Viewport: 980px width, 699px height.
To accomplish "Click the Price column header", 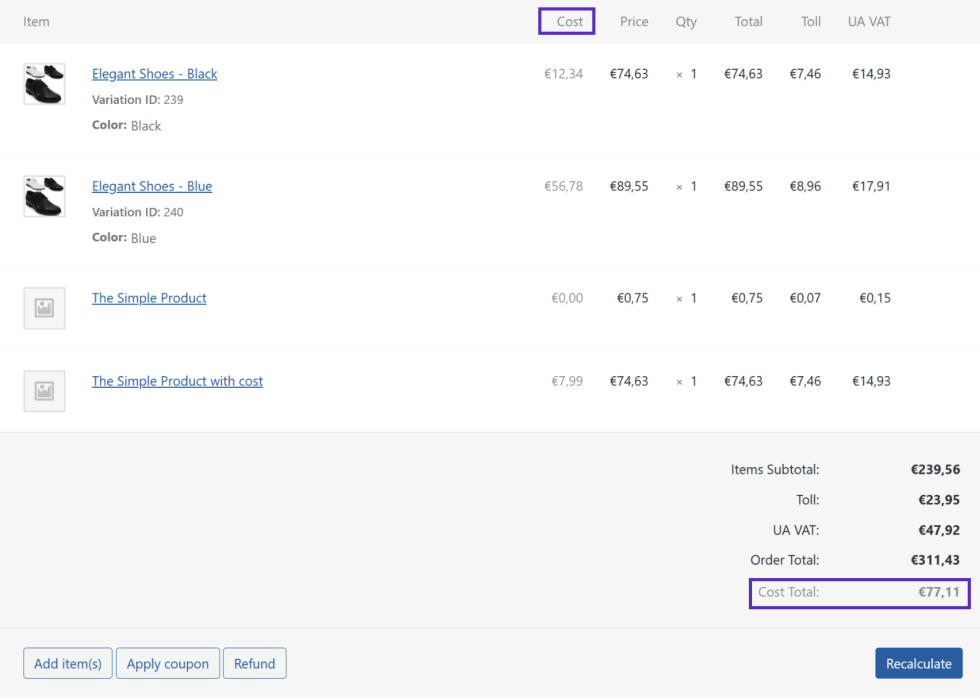I will click(634, 21).
